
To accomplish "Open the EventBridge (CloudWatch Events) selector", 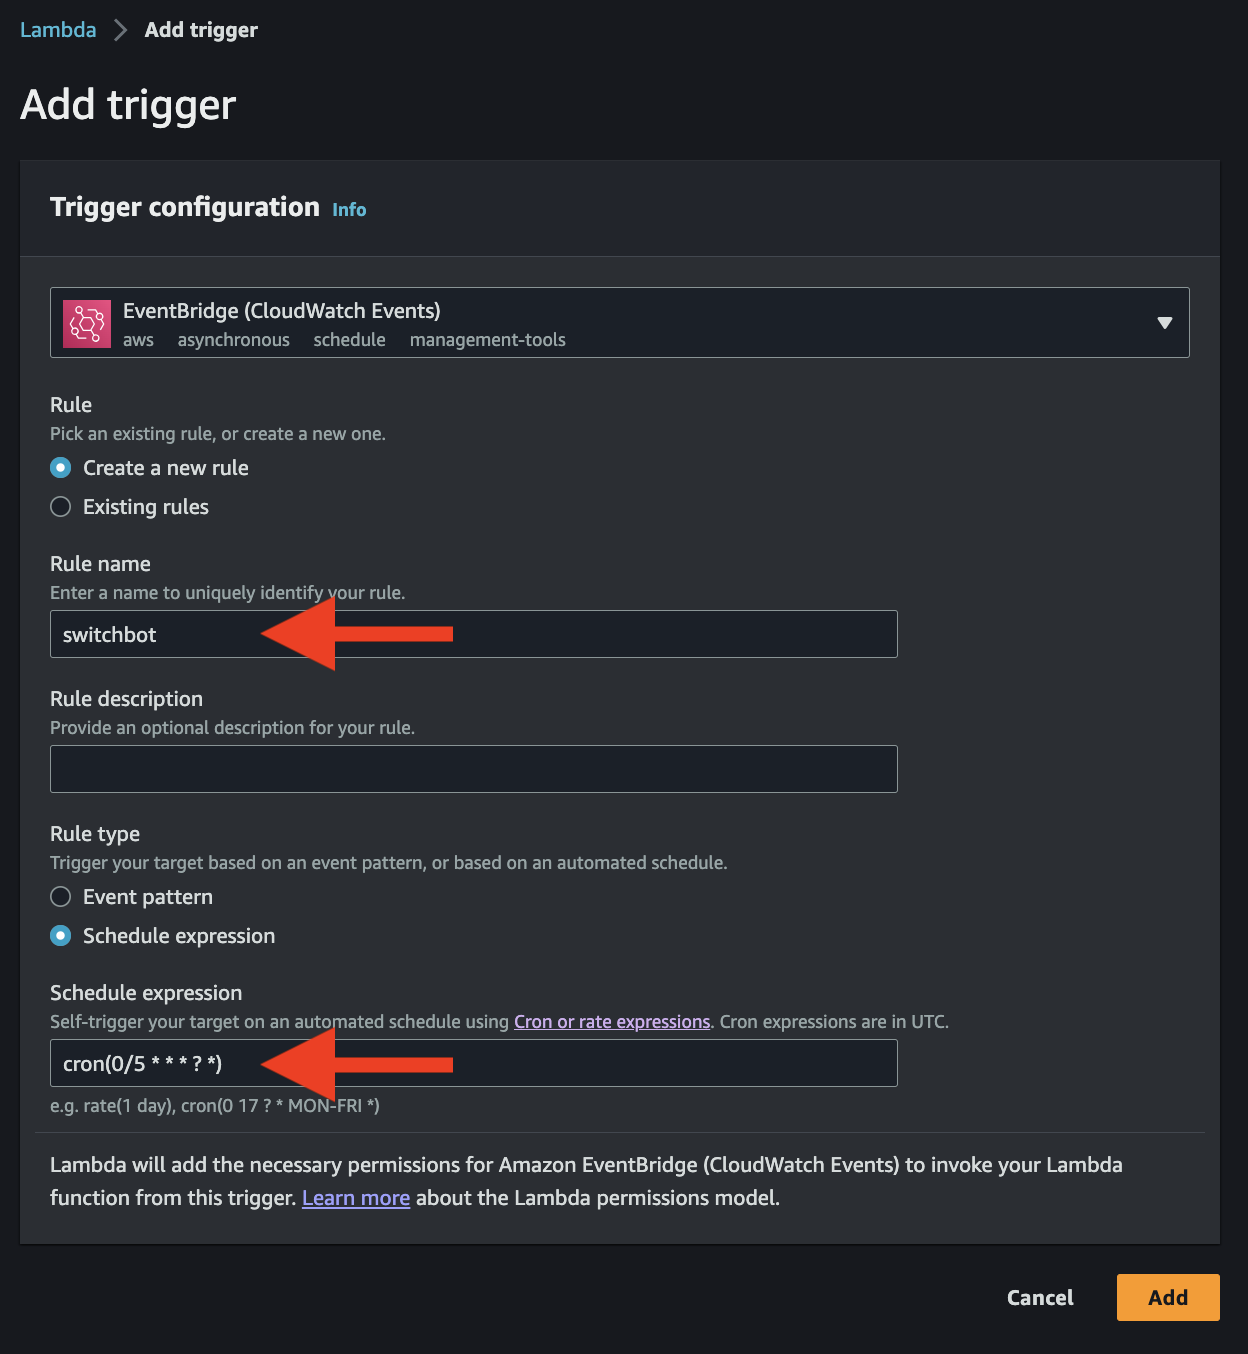I will pyautogui.click(x=620, y=322).
